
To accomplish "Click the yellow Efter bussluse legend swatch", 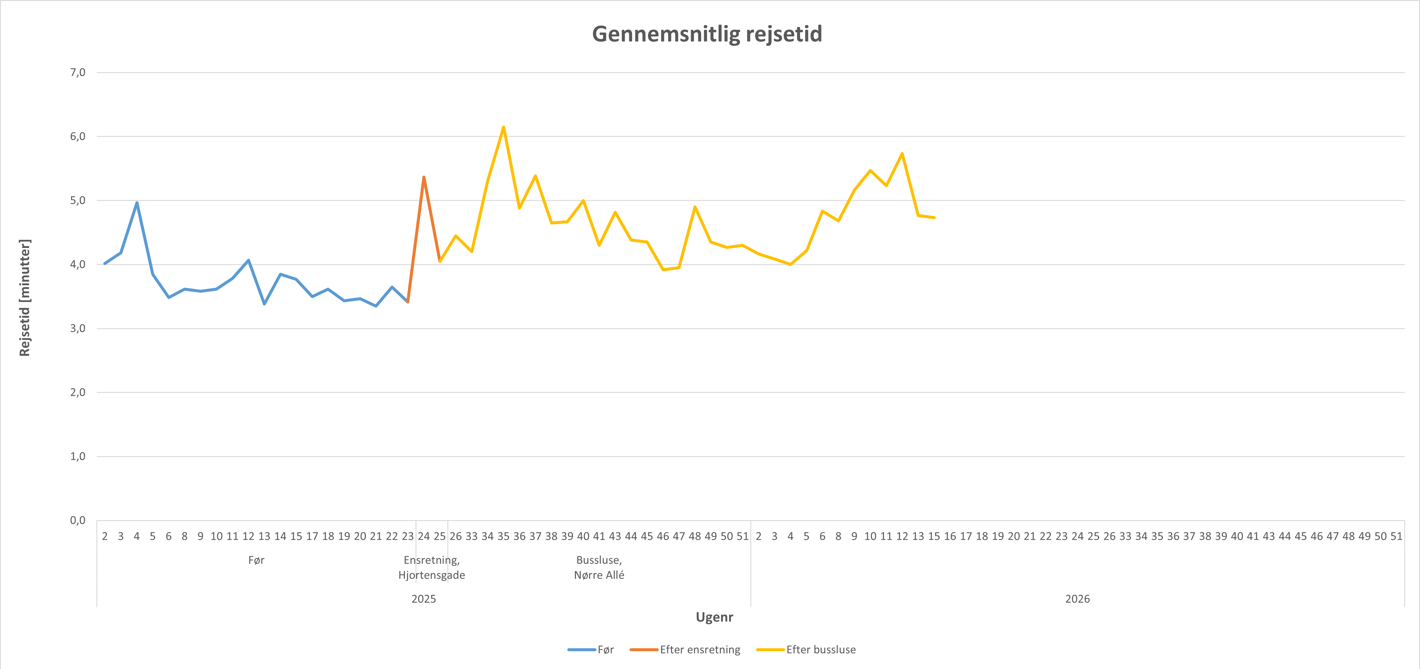I will [x=770, y=650].
